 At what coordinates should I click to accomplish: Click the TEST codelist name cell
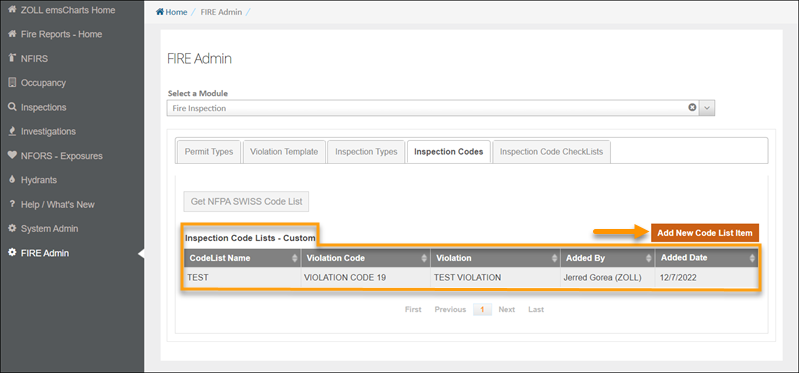[x=242, y=278]
